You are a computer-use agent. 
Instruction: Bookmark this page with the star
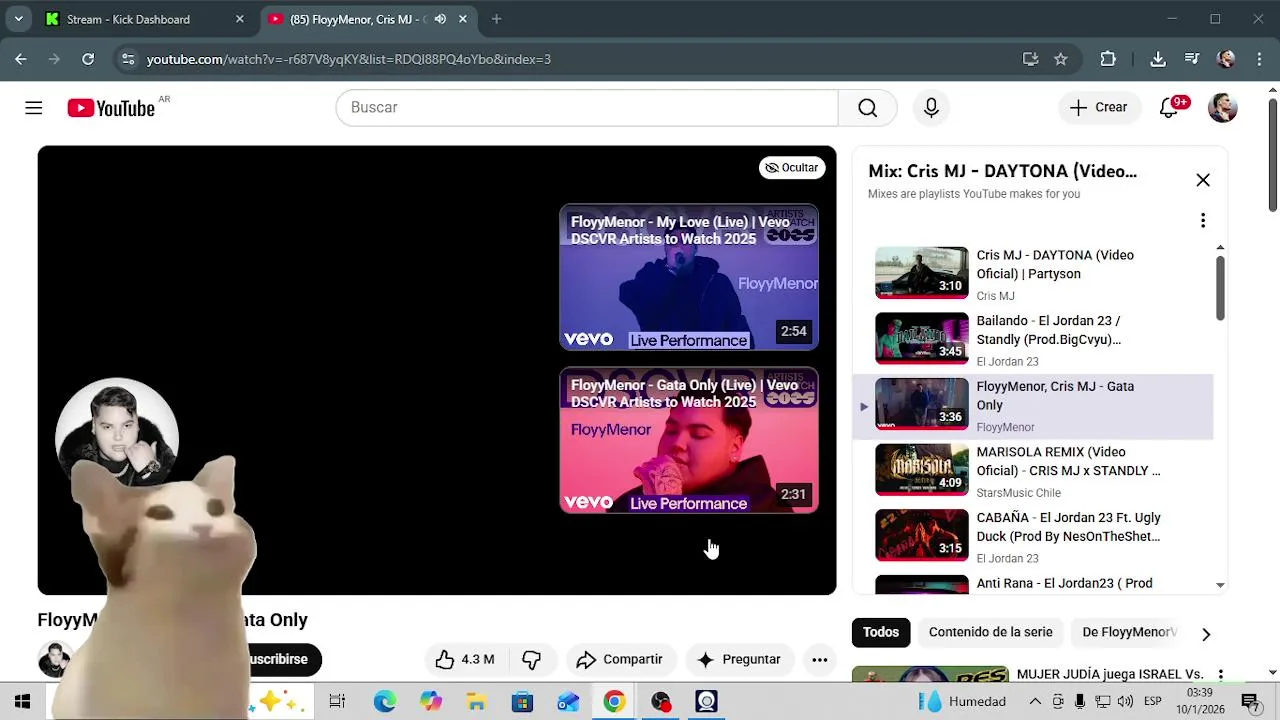click(x=1061, y=59)
